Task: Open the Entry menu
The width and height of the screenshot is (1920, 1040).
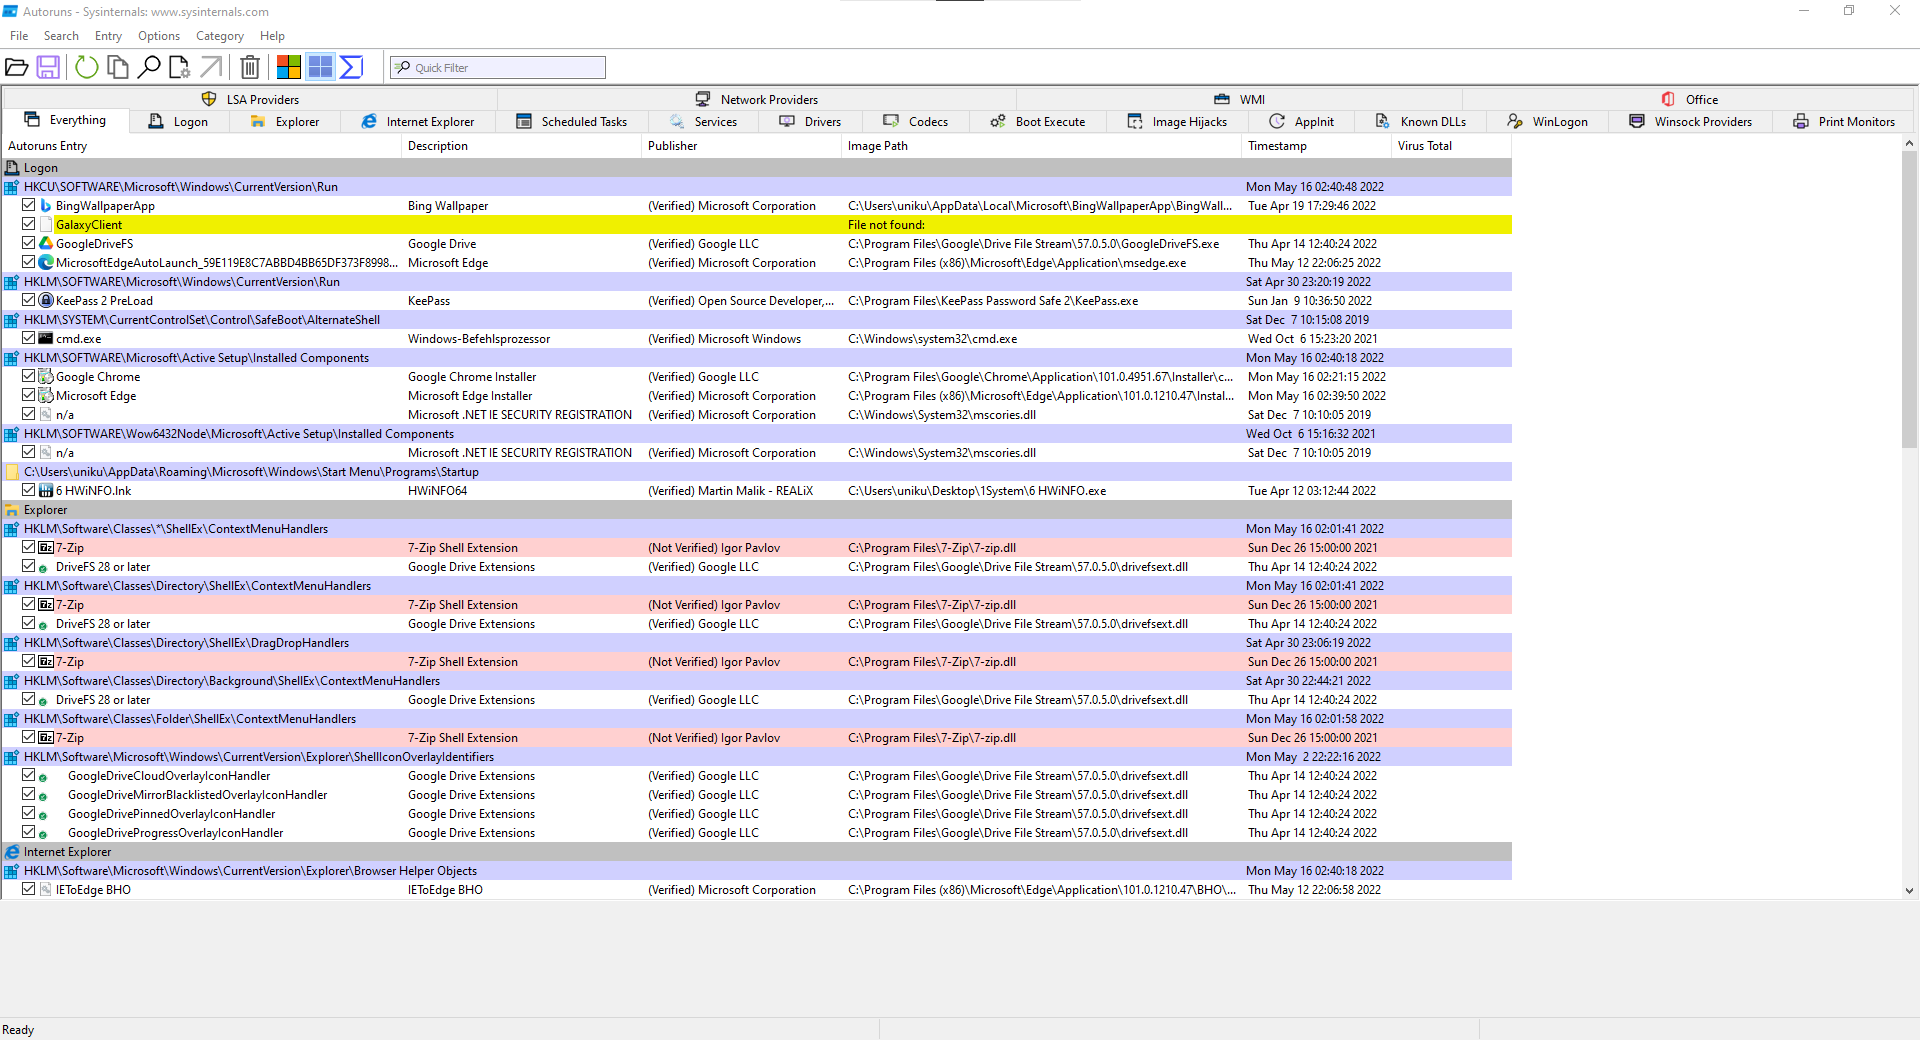Action: click(x=108, y=36)
